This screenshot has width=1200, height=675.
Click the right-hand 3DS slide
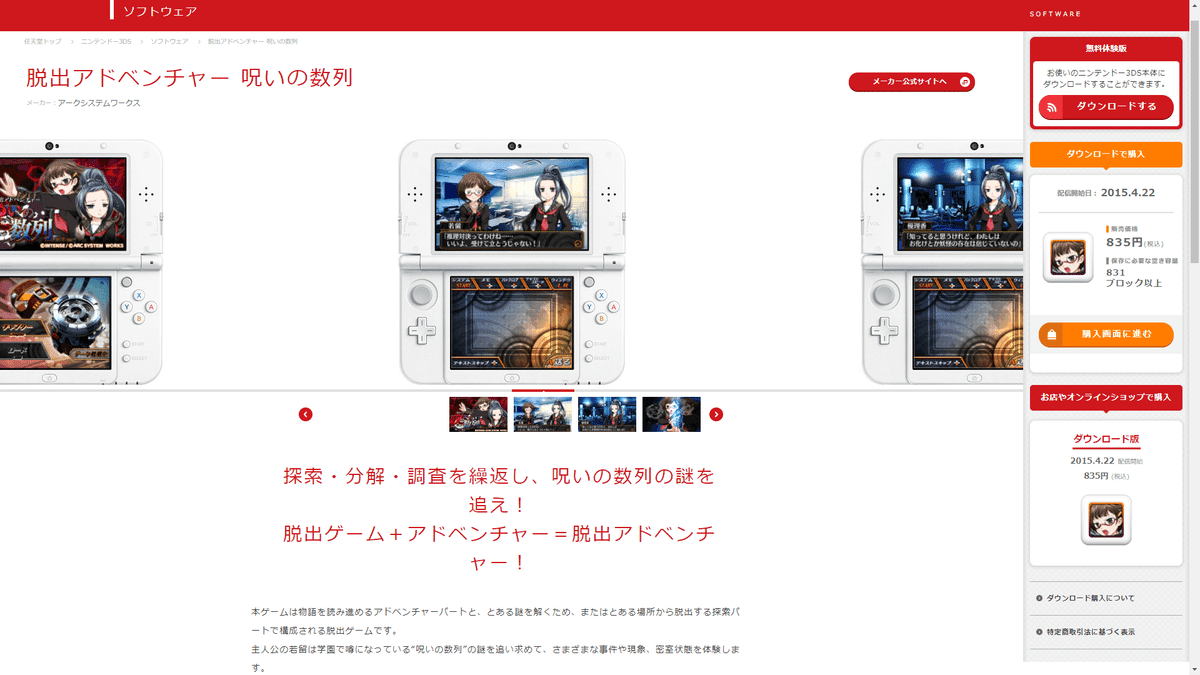click(x=942, y=262)
